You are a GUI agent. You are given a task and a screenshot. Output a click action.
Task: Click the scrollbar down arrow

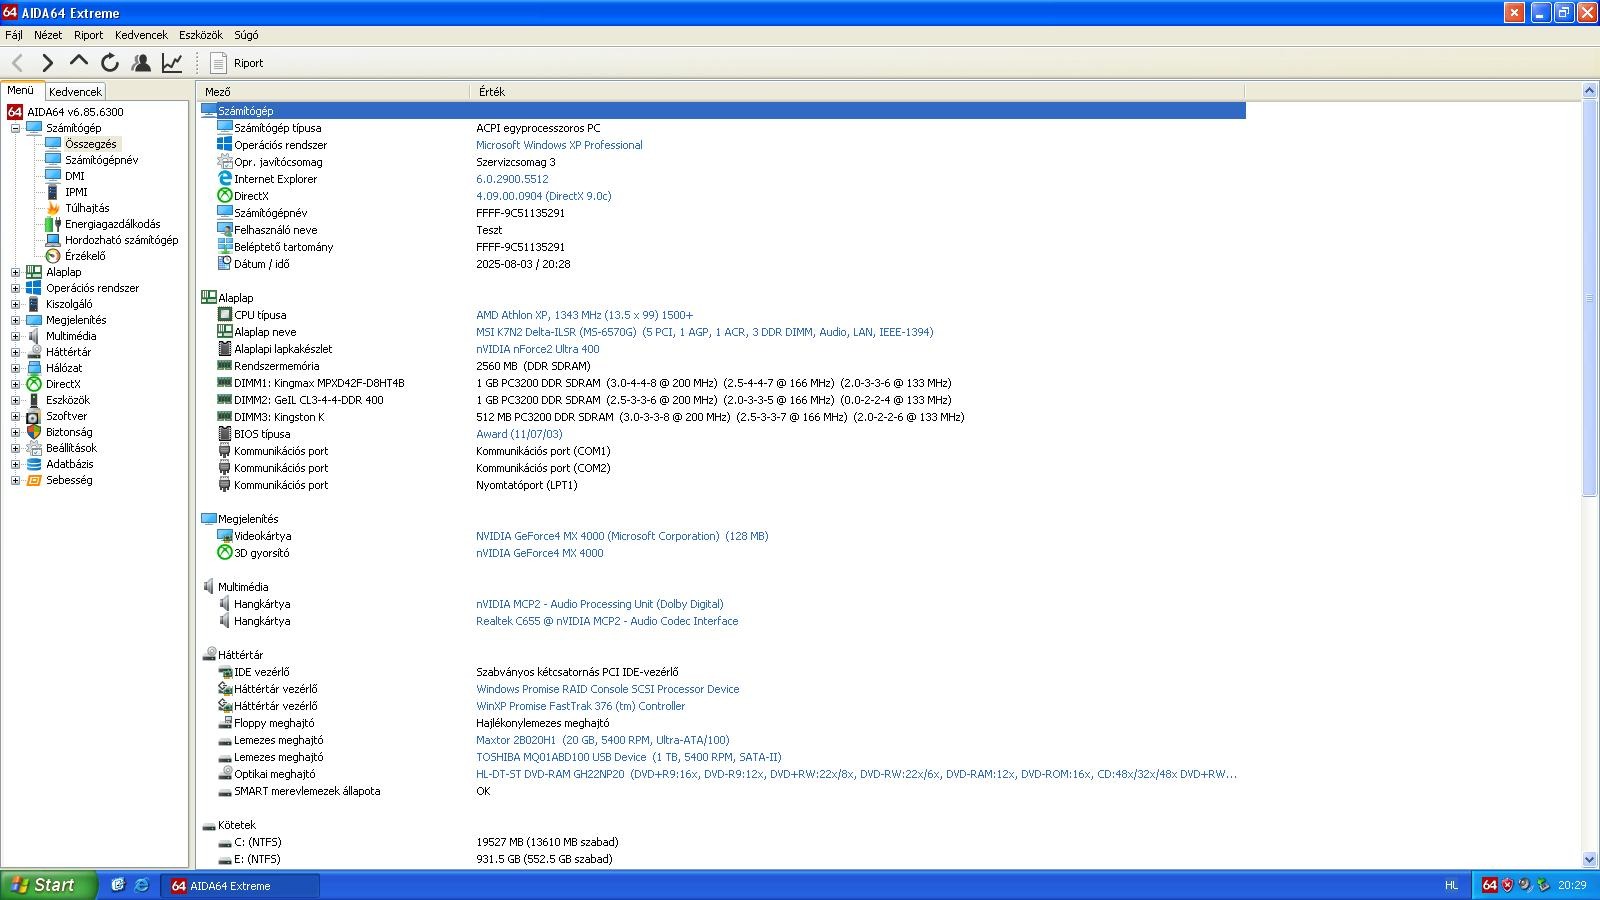pos(1590,860)
